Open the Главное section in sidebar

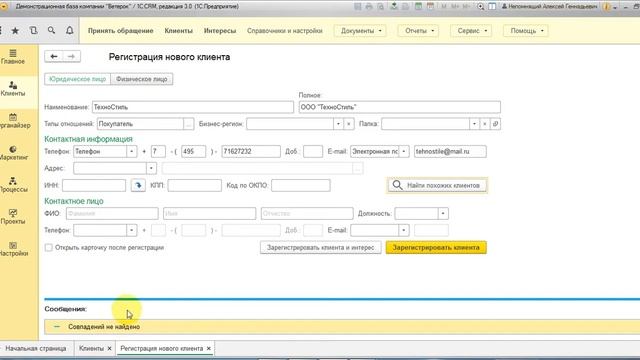point(13,57)
